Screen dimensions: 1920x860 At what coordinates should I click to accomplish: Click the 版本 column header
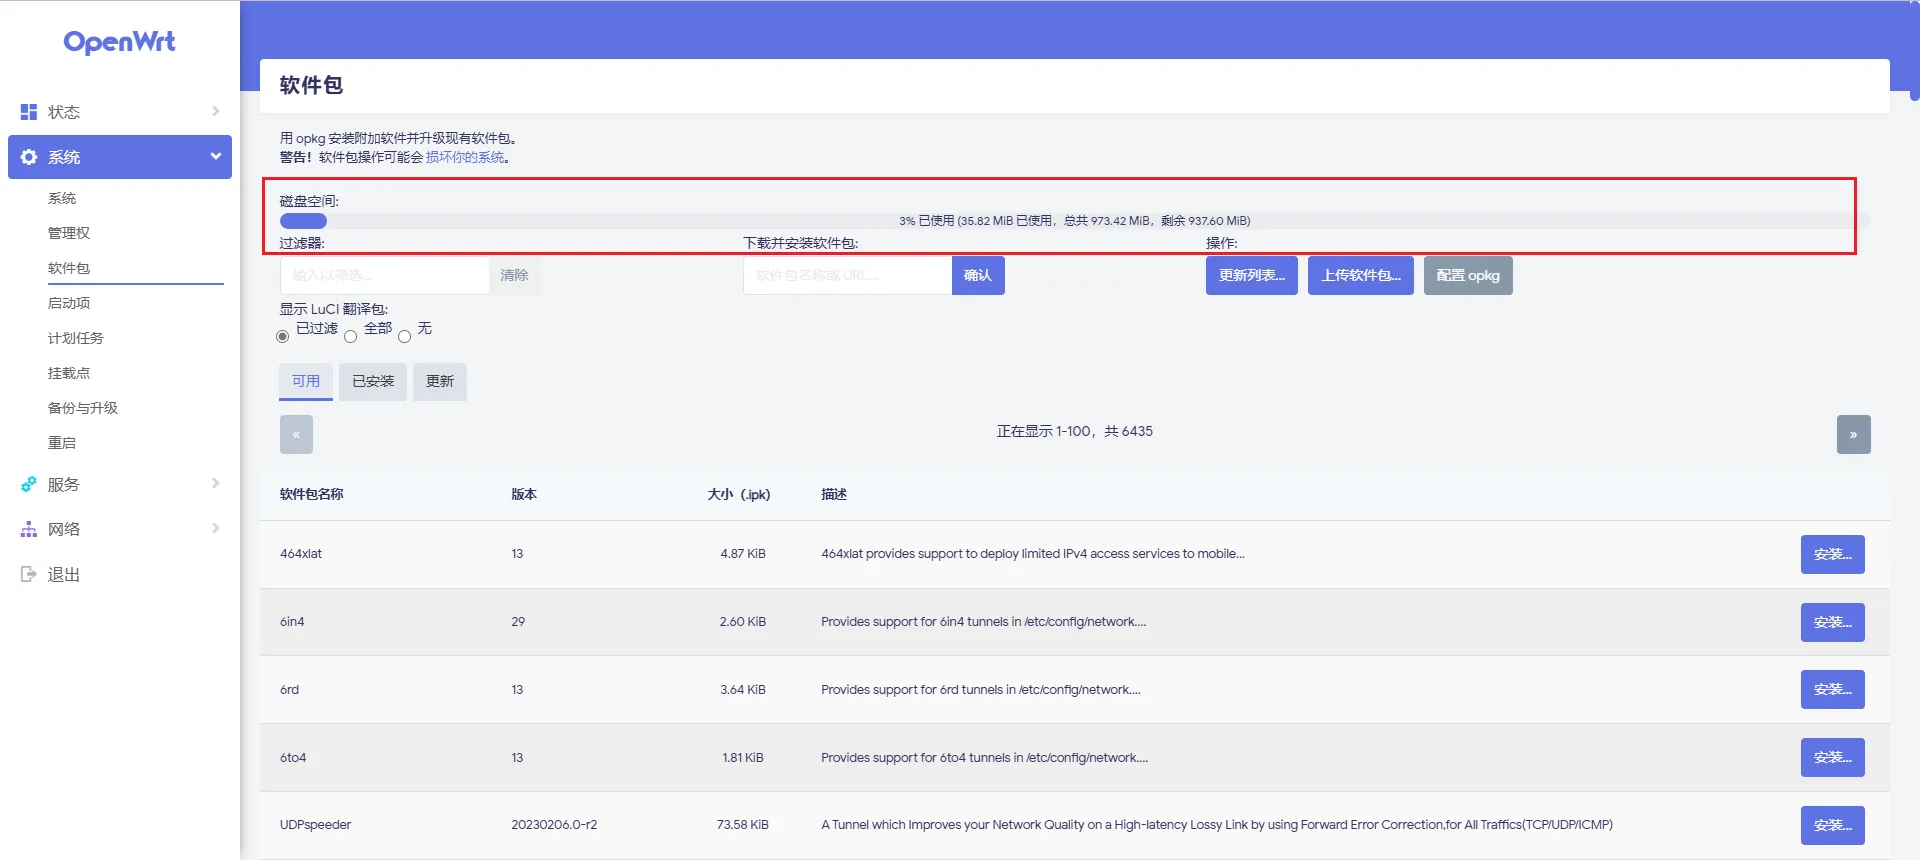tap(524, 494)
